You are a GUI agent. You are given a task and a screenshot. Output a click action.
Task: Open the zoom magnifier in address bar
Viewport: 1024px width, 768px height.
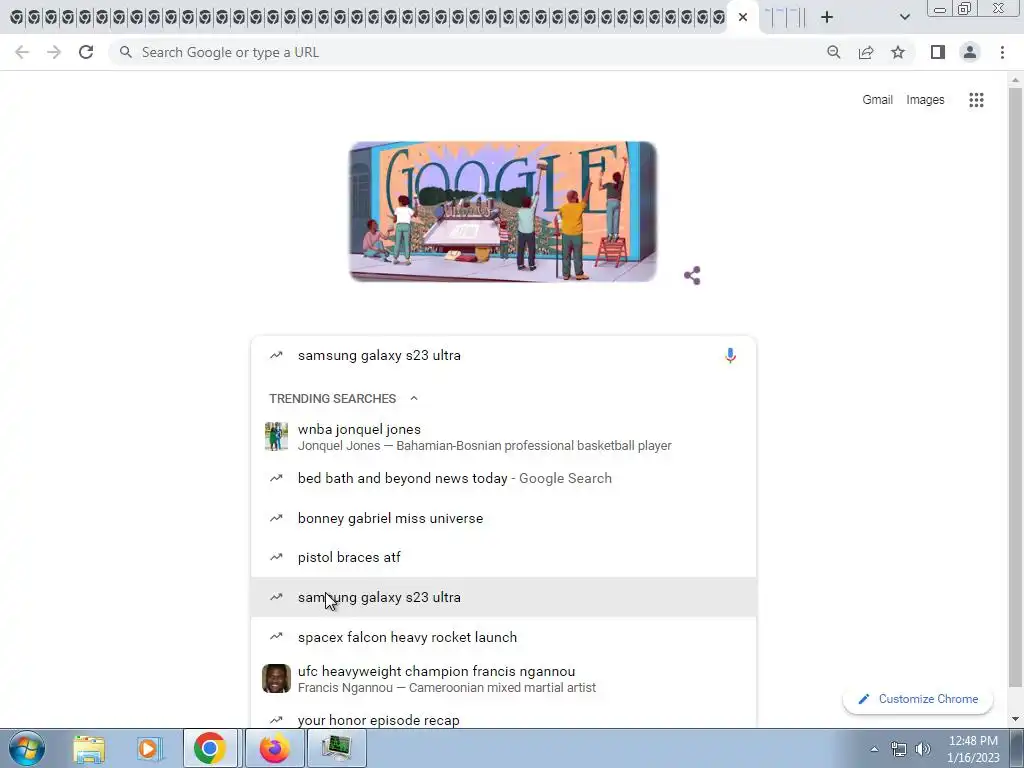[833, 52]
